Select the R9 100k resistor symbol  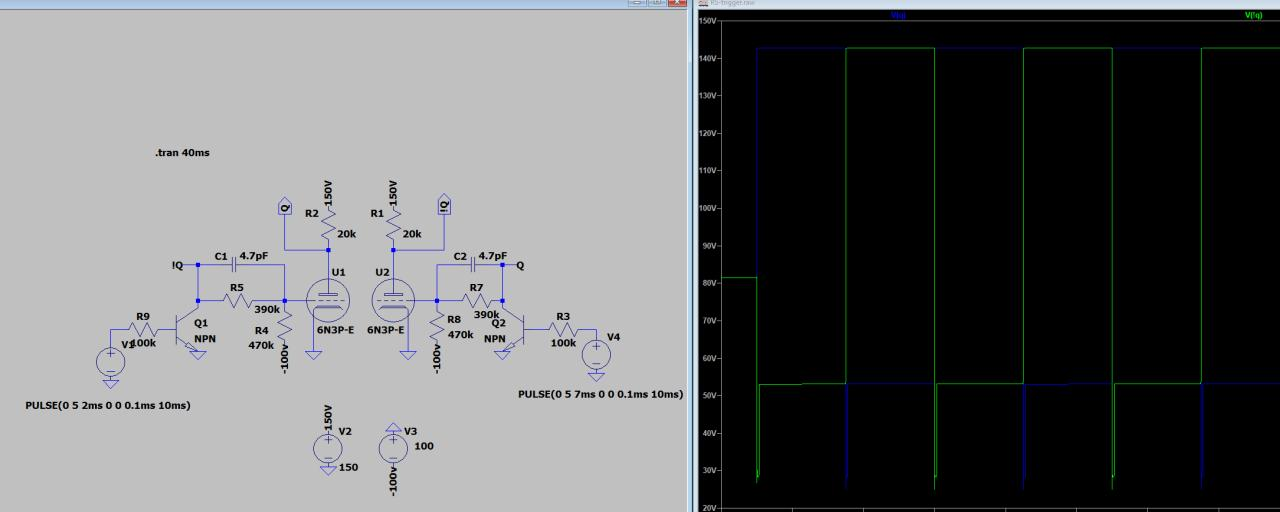(144, 329)
